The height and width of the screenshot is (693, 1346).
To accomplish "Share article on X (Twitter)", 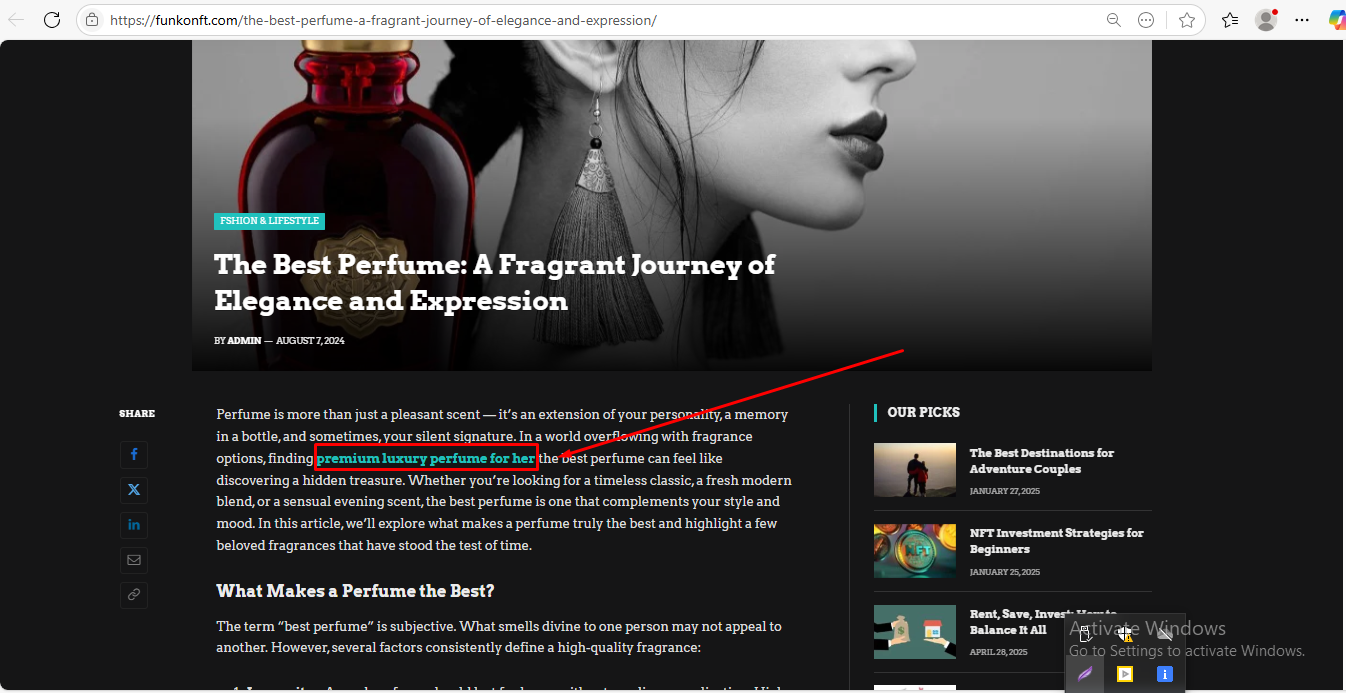I will point(134,490).
